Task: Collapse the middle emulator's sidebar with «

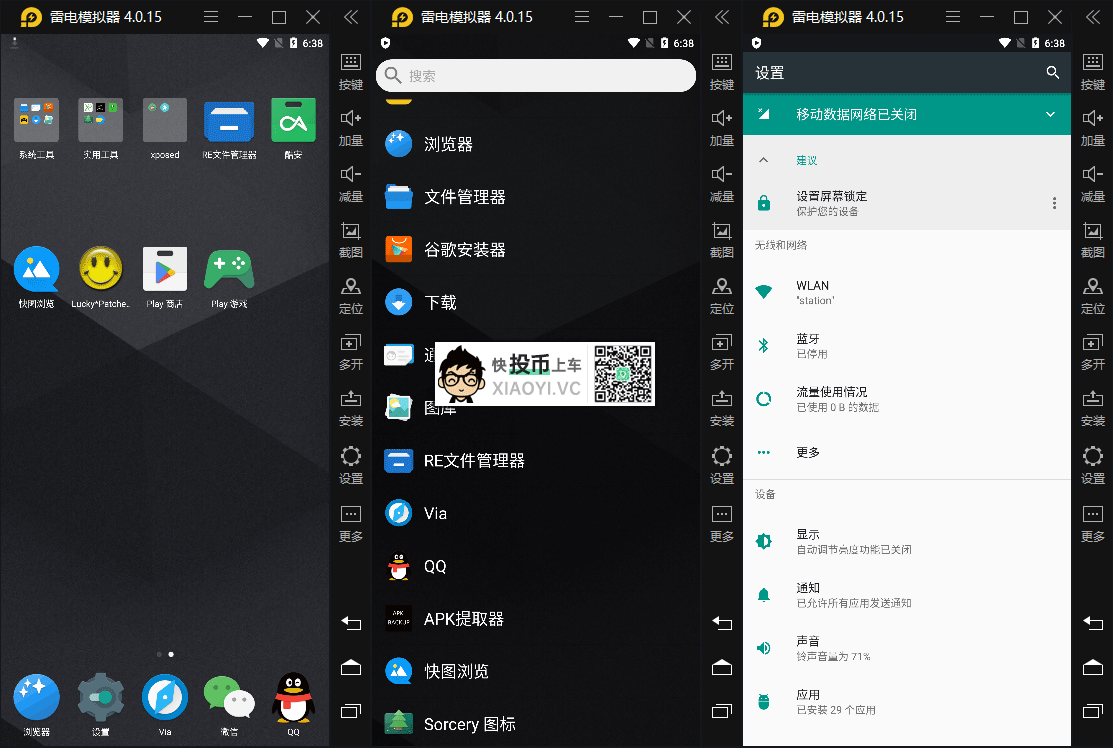Action: click(722, 16)
